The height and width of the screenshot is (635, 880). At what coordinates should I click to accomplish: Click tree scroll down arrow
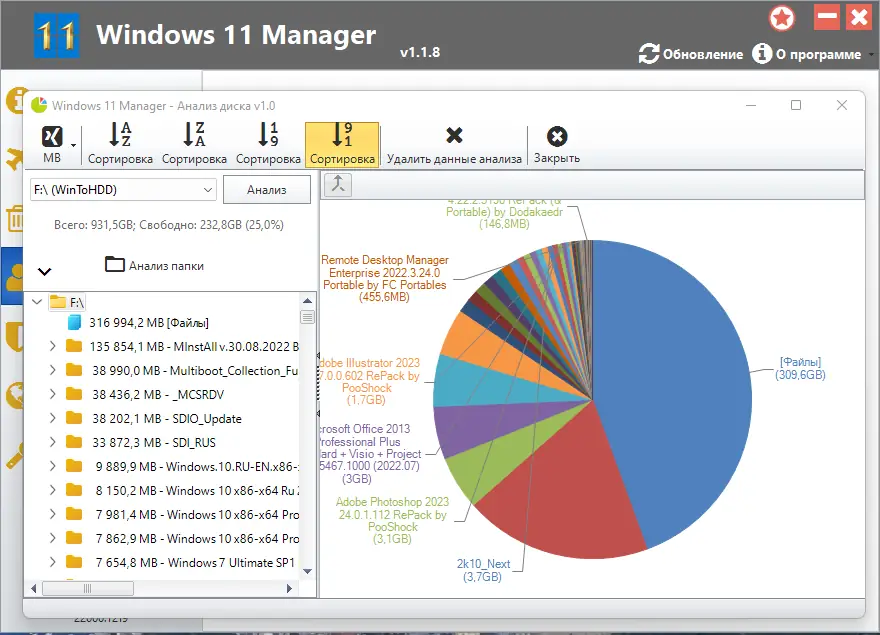(307, 572)
